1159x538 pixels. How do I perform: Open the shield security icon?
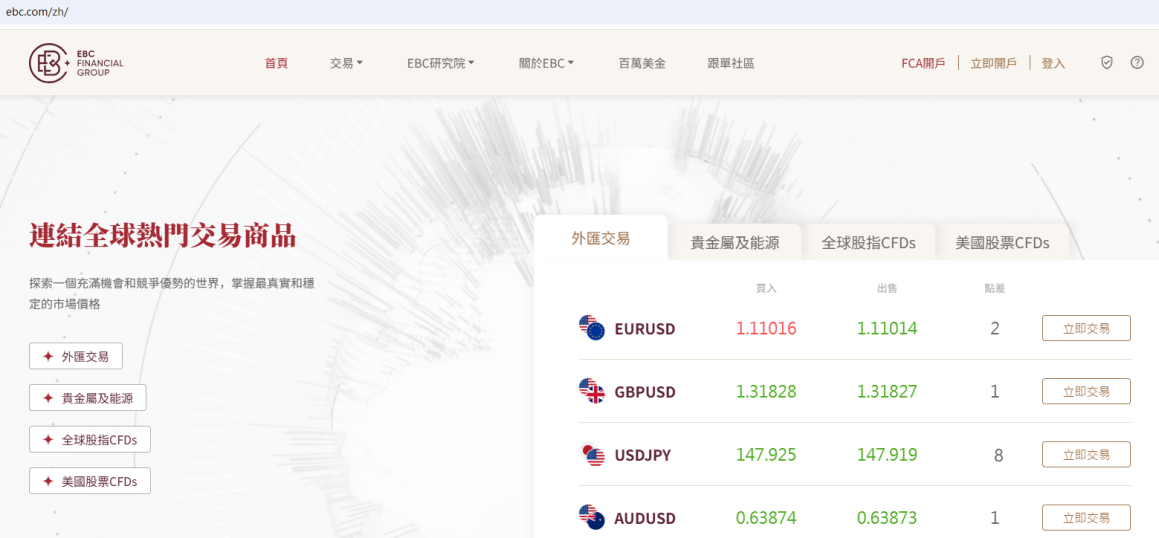1107,63
